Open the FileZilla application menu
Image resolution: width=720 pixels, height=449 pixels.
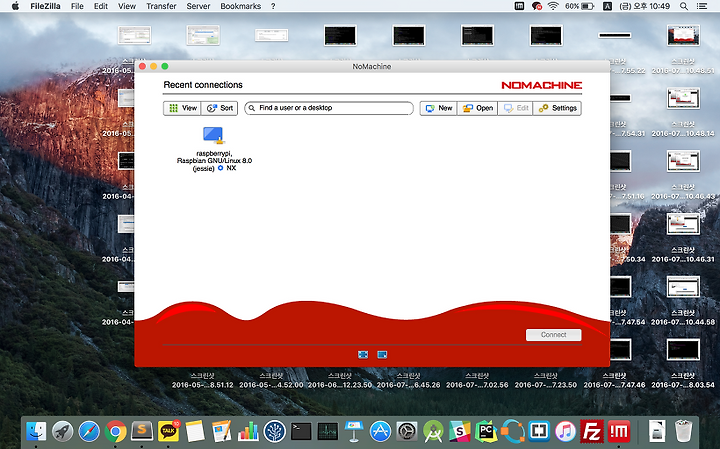point(45,6)
